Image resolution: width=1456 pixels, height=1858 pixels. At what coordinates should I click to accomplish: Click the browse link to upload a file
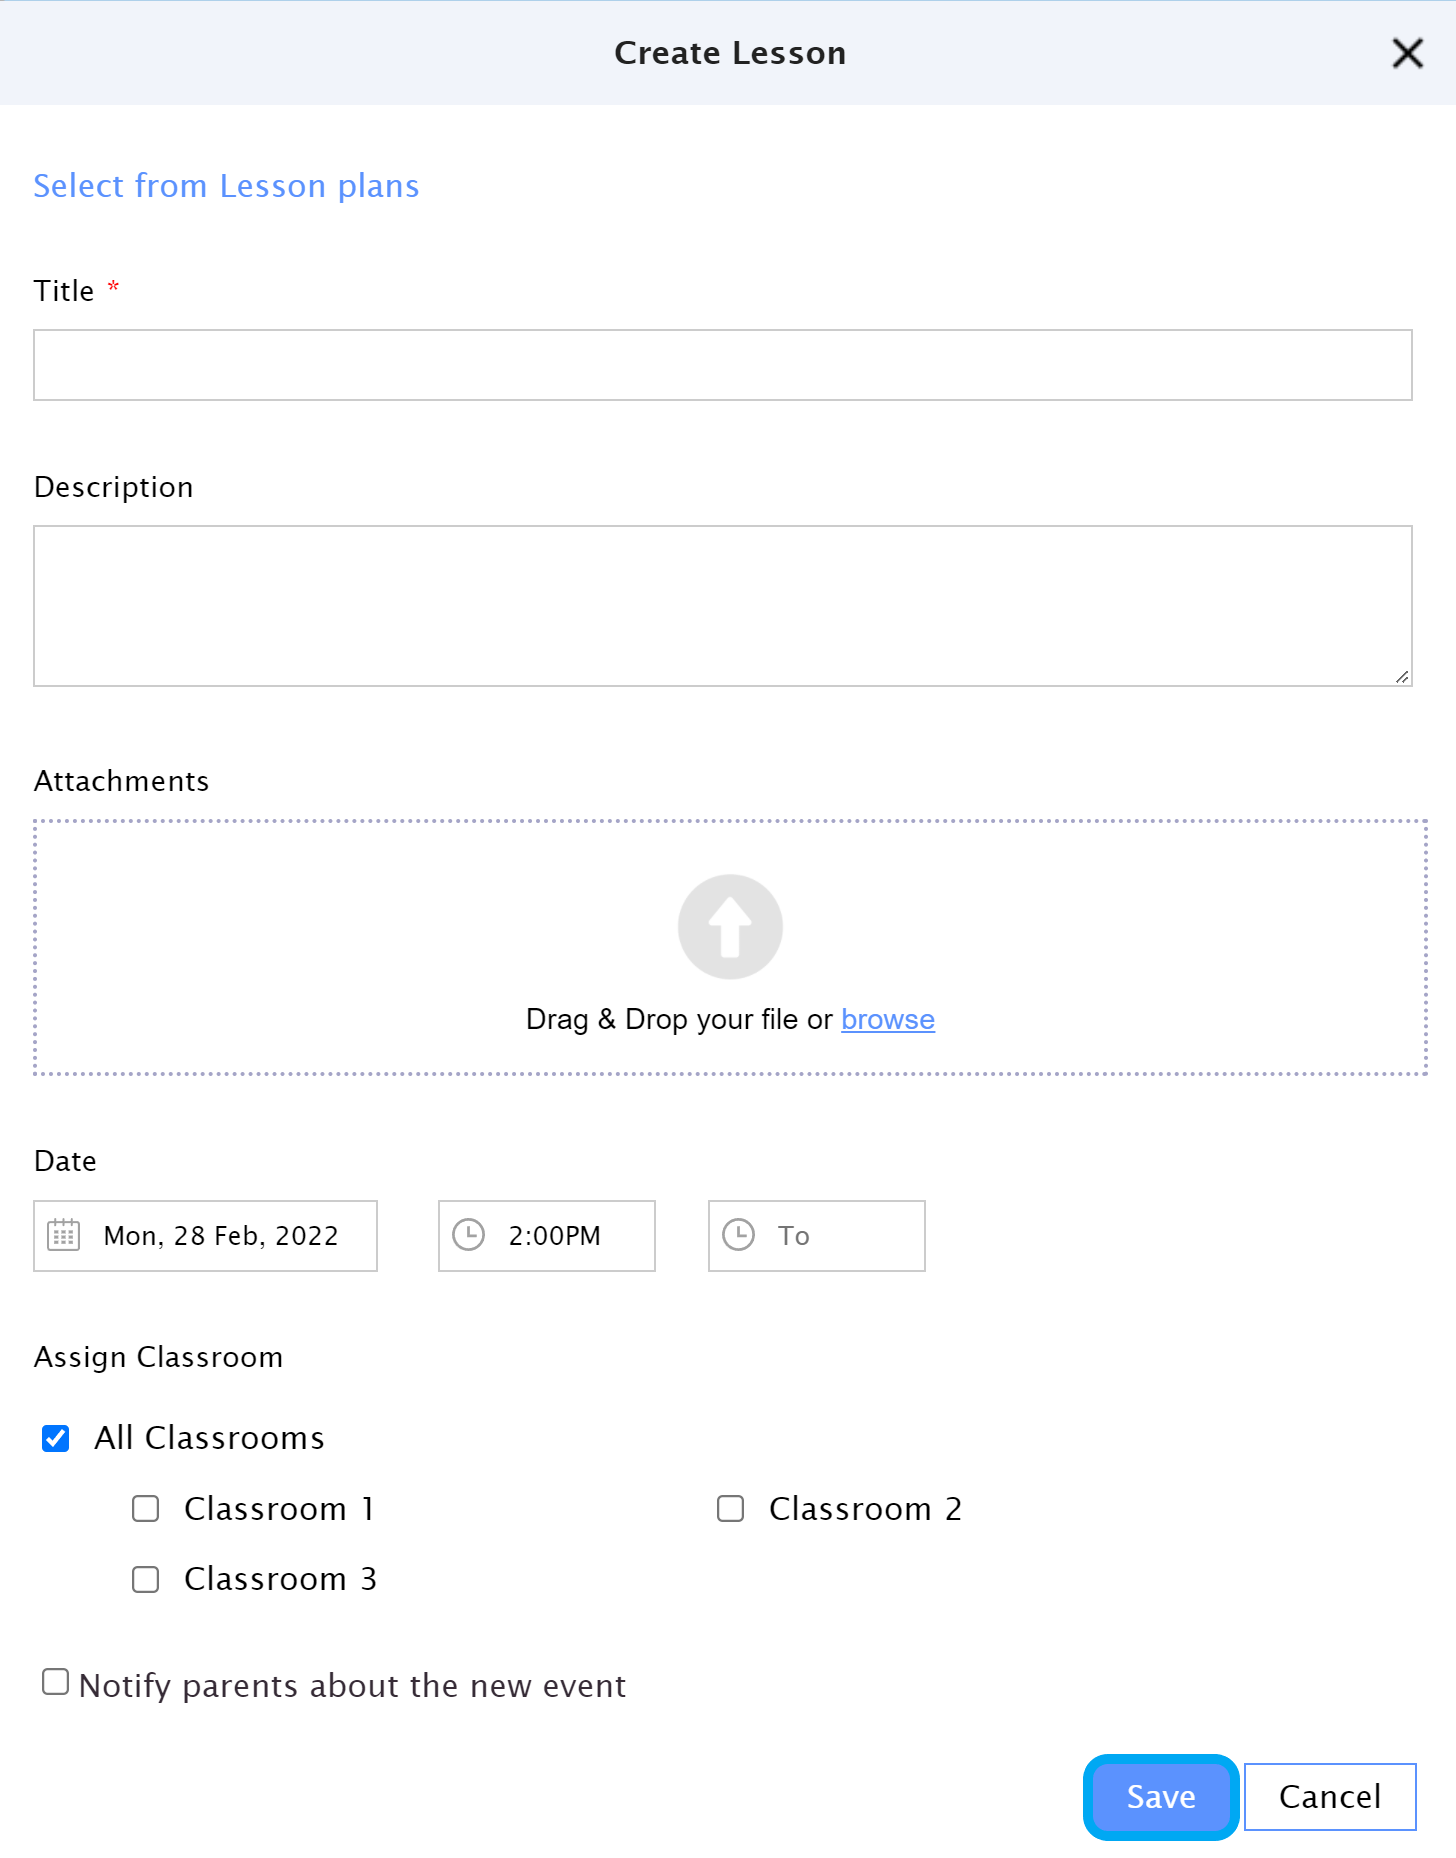(x=888, y=1019)
